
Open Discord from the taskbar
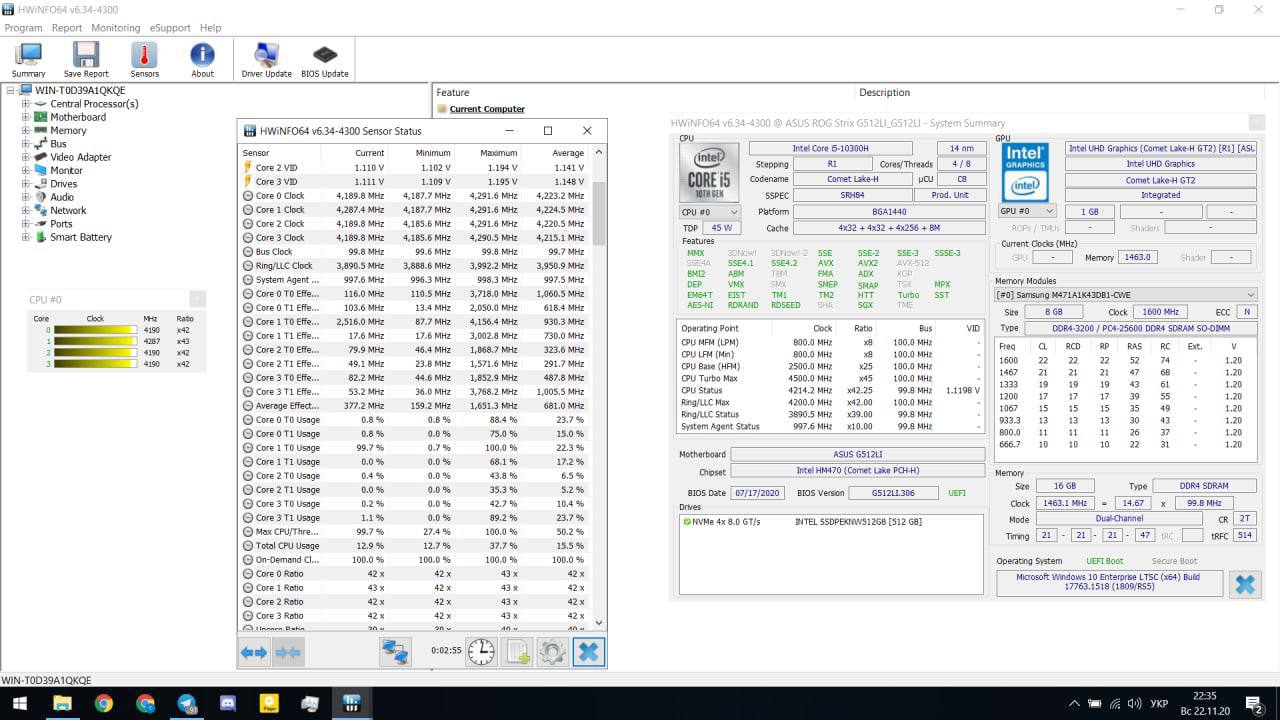point(227,703)
